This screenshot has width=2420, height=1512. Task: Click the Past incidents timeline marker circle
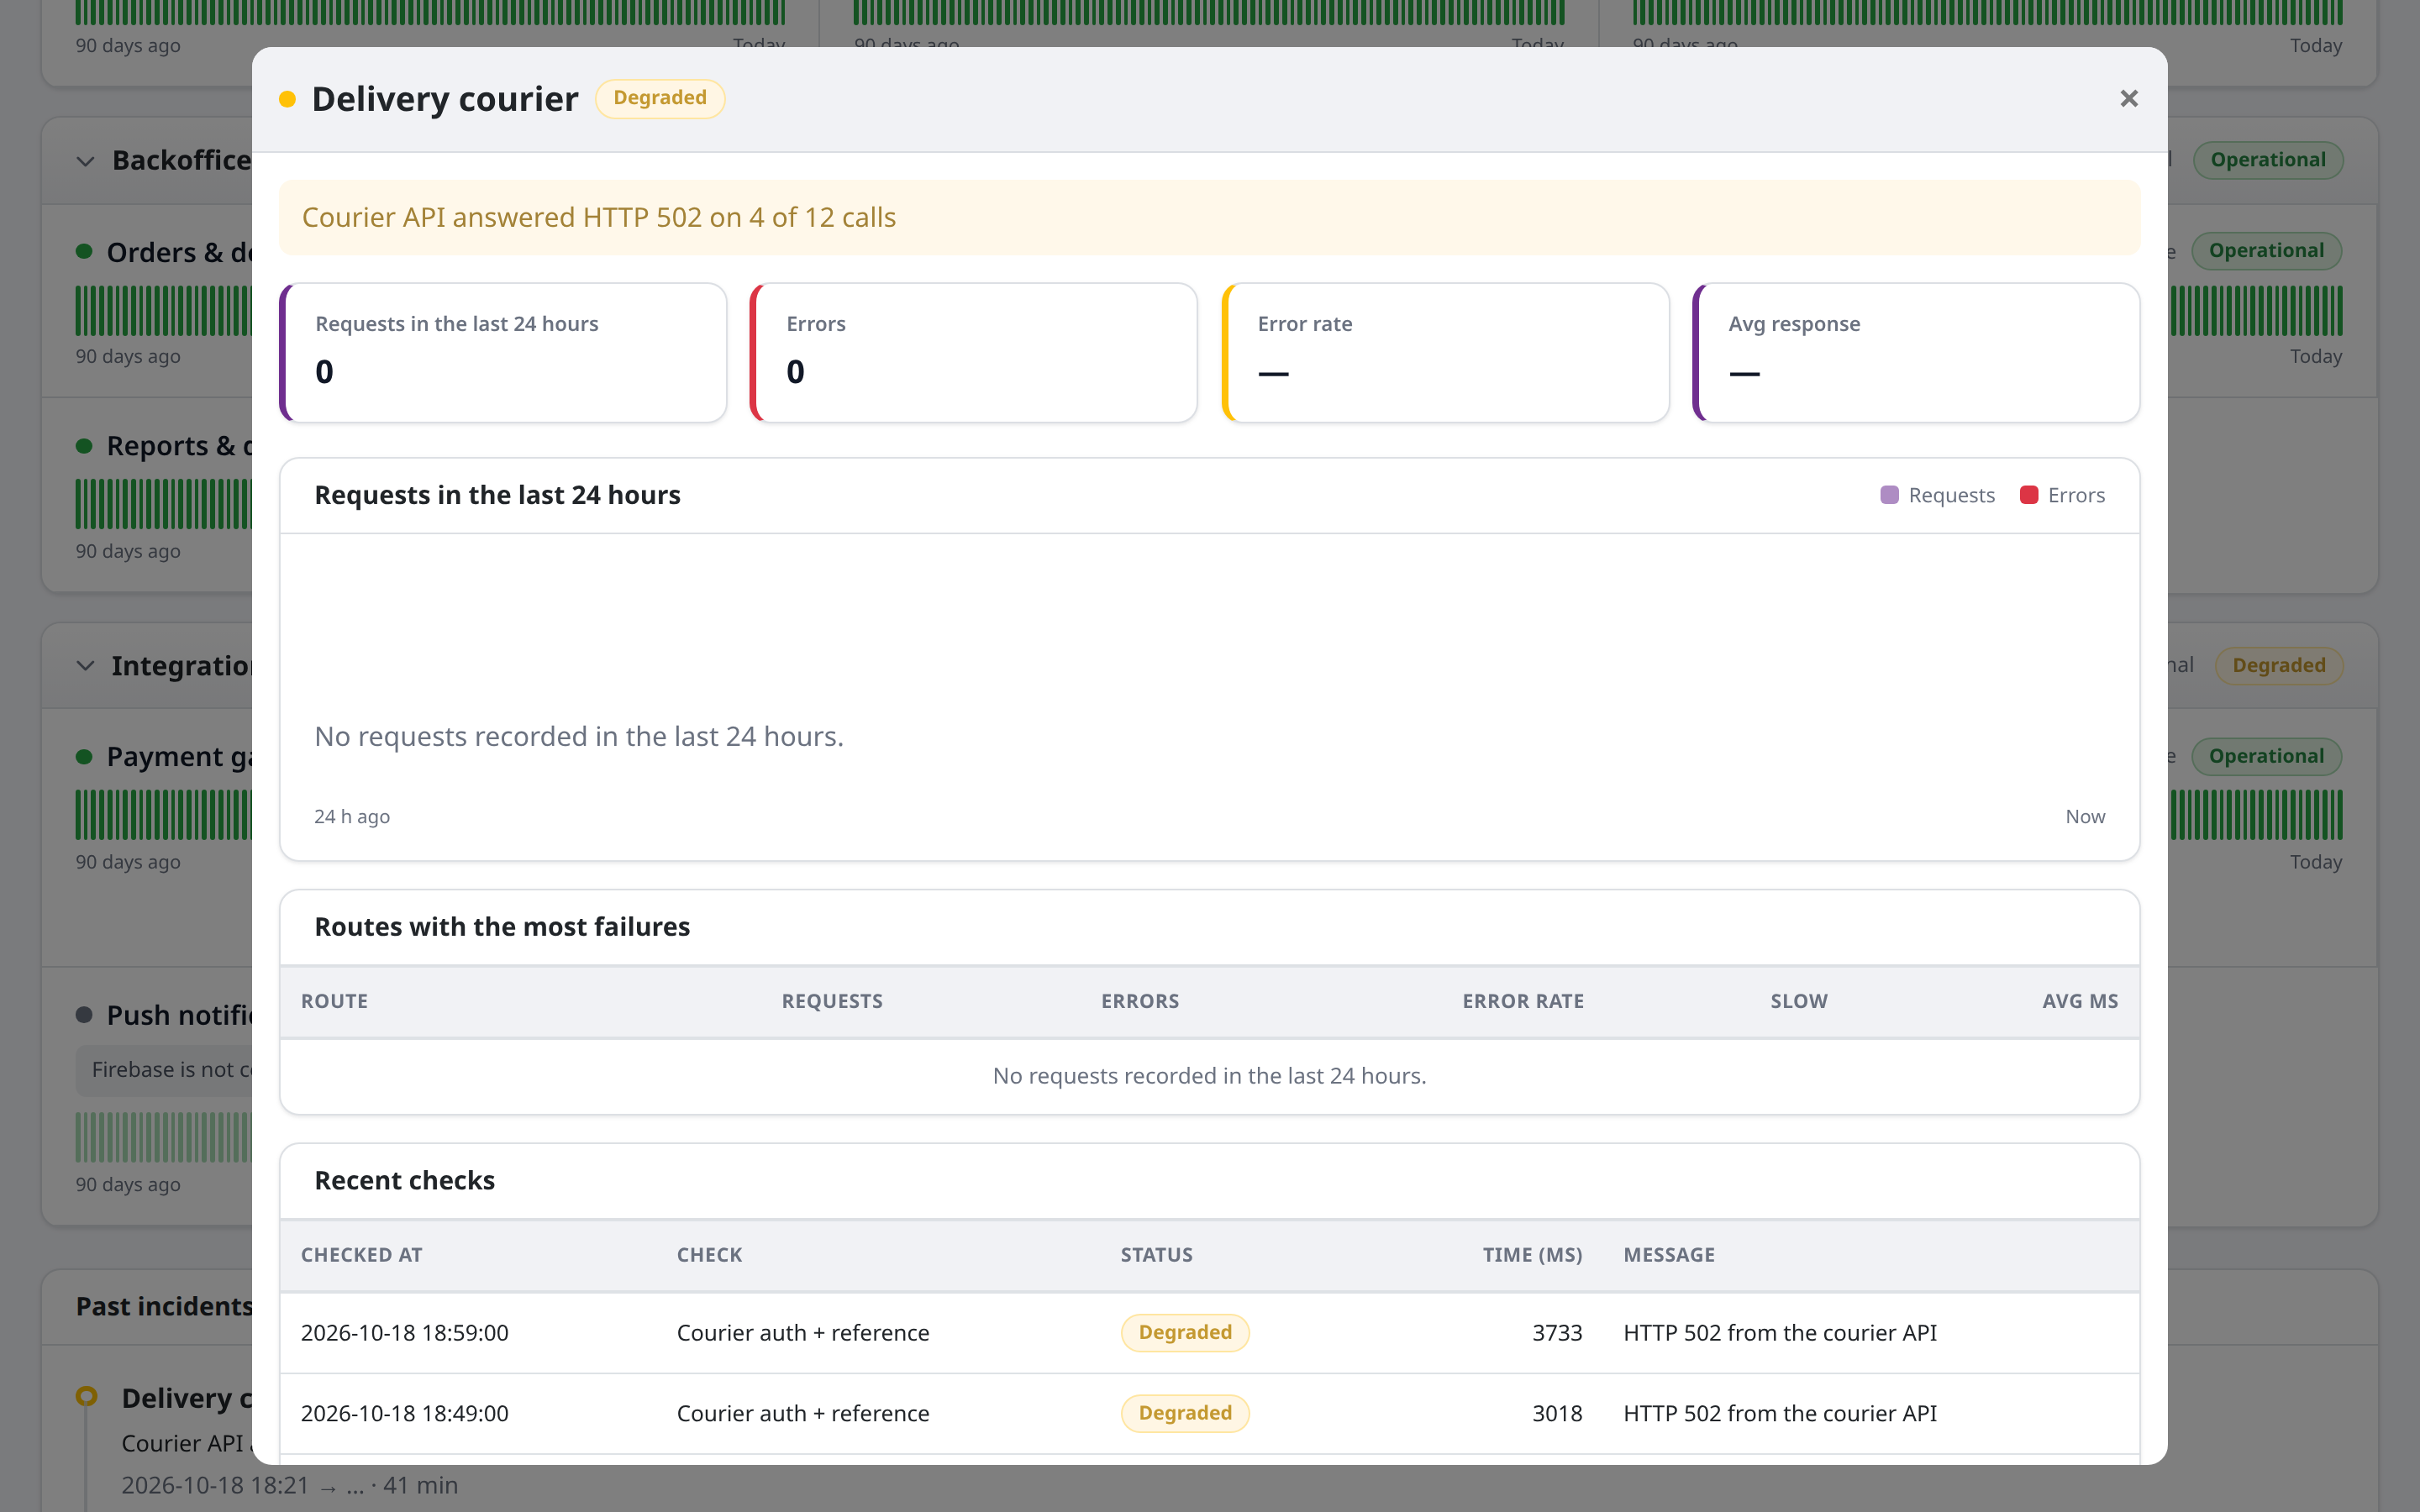pyautogui.click(x=87, y=1396)
